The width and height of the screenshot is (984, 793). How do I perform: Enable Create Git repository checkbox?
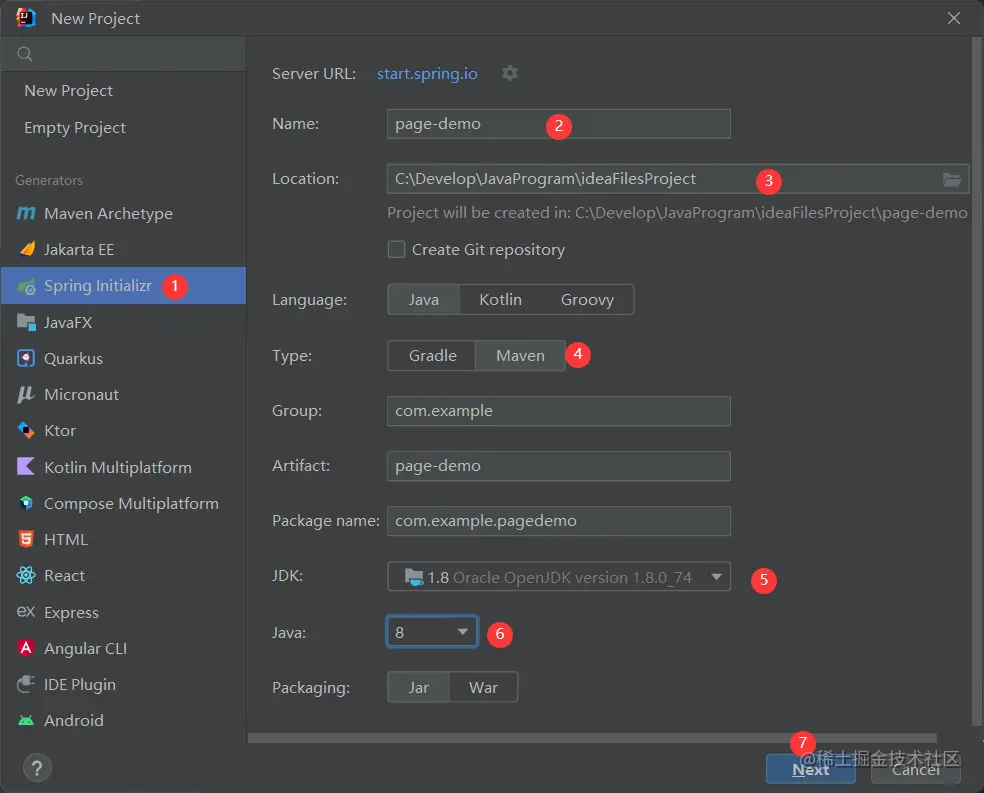coord(396,250)
